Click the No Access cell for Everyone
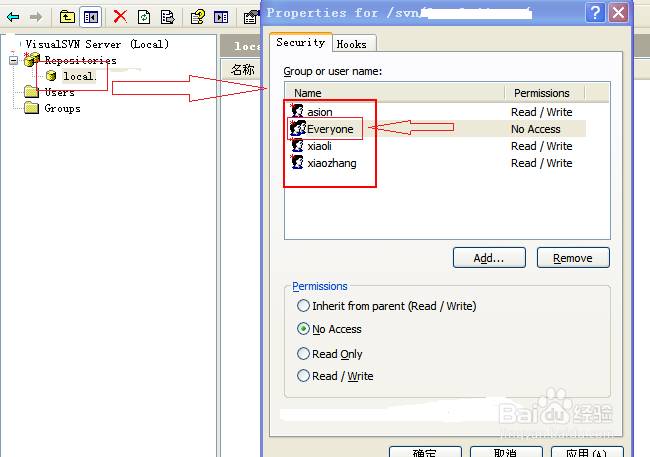Image resolution: width=650 pixels, height=457 pixels. coord(536,129)
